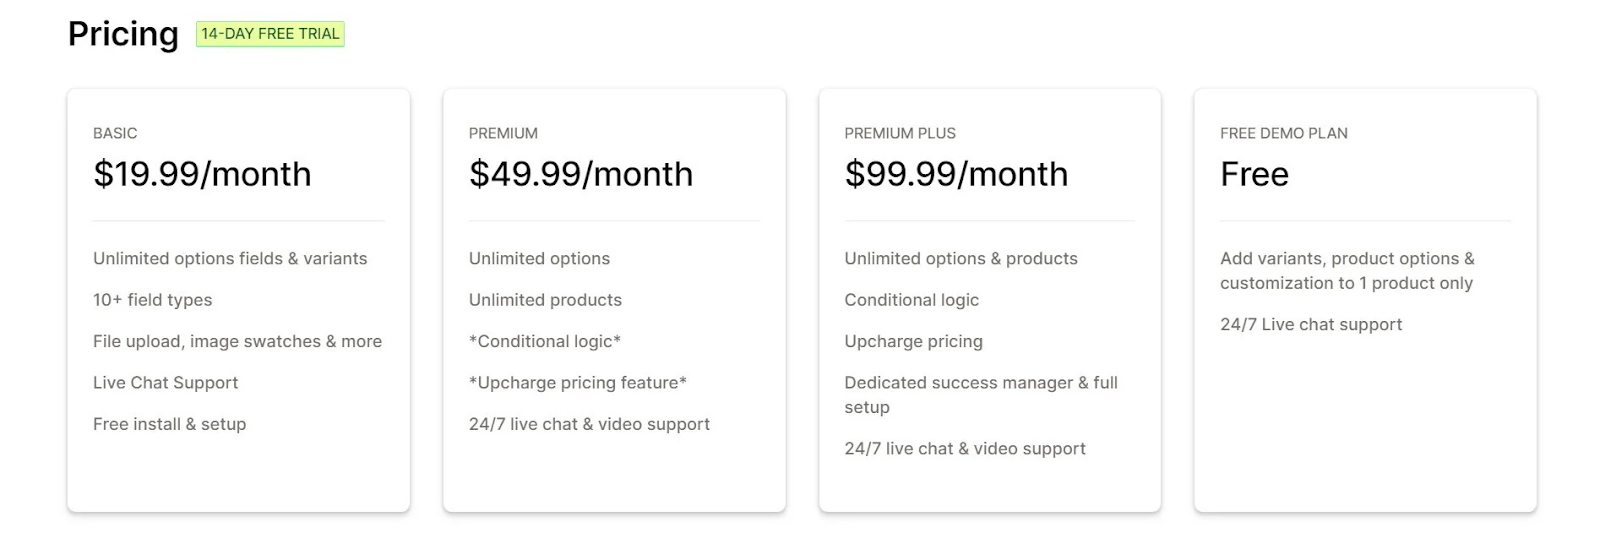This screenshot has height=533, width=1600.
Task: Click the Pricing heading
Action: click(123, 34)
